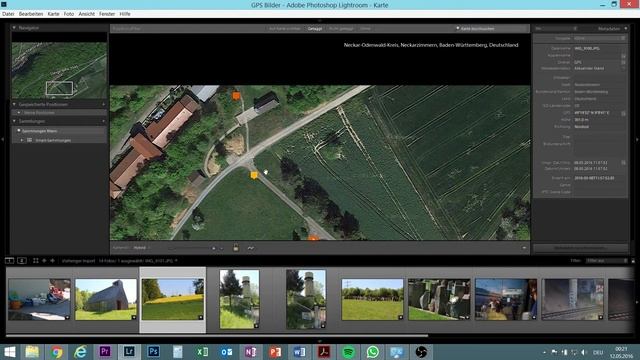
Task: Collapse the Navigator panel triangle
Action: (14, 28)
